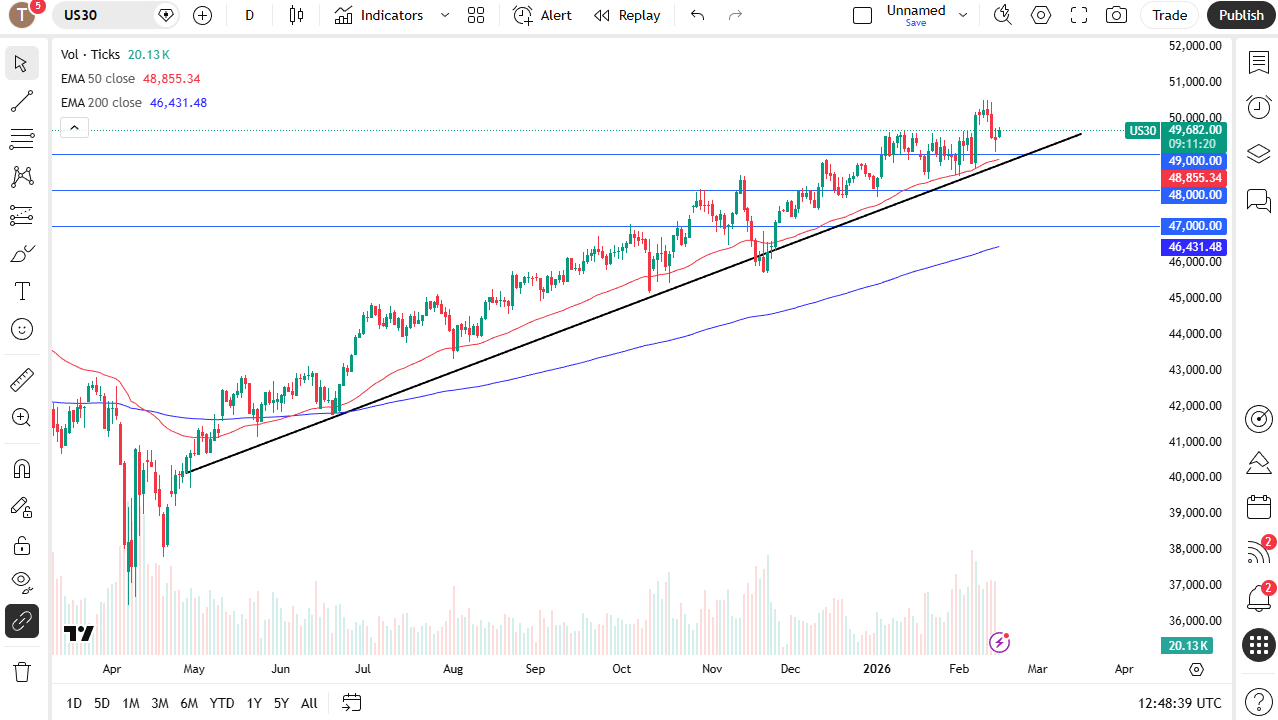Open the 12:48:39 UTC timezone menu
The width and height of the screenshot is (1278, 720).
coord(1179,703)
